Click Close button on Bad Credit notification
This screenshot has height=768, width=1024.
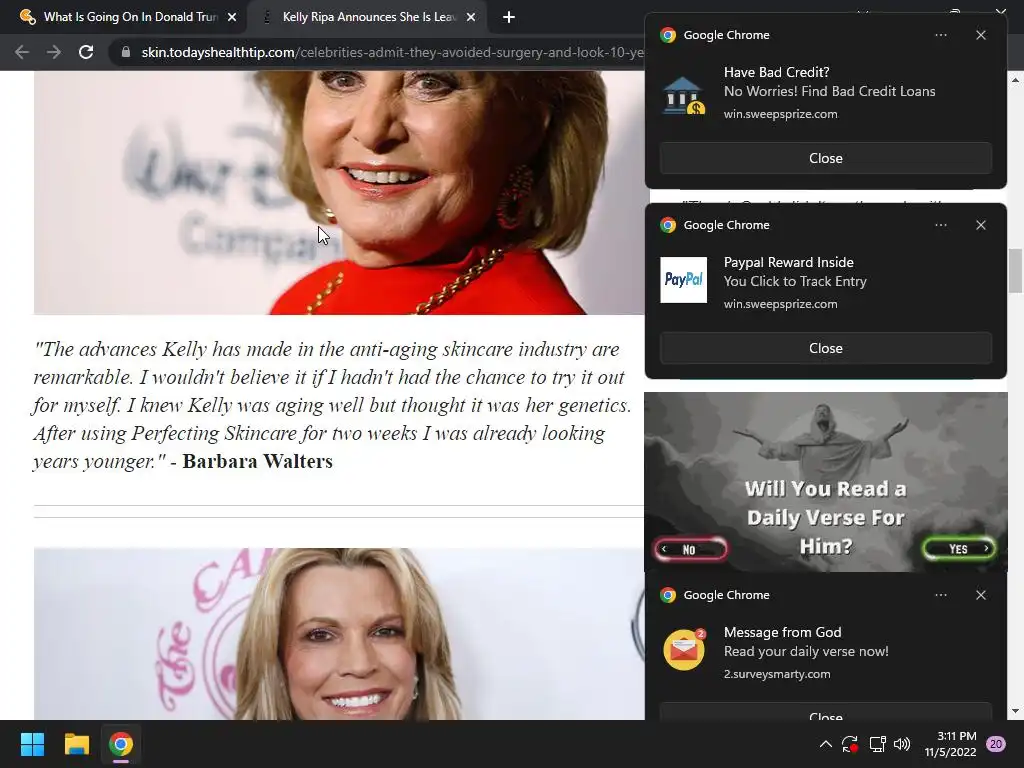pos(825,158)
